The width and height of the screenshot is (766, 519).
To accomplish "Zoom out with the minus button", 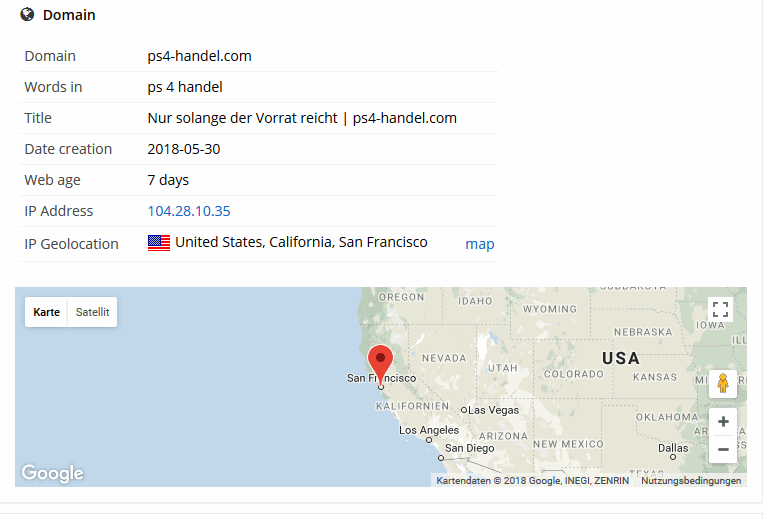I will pyautogui.click(x=723, y=449).
